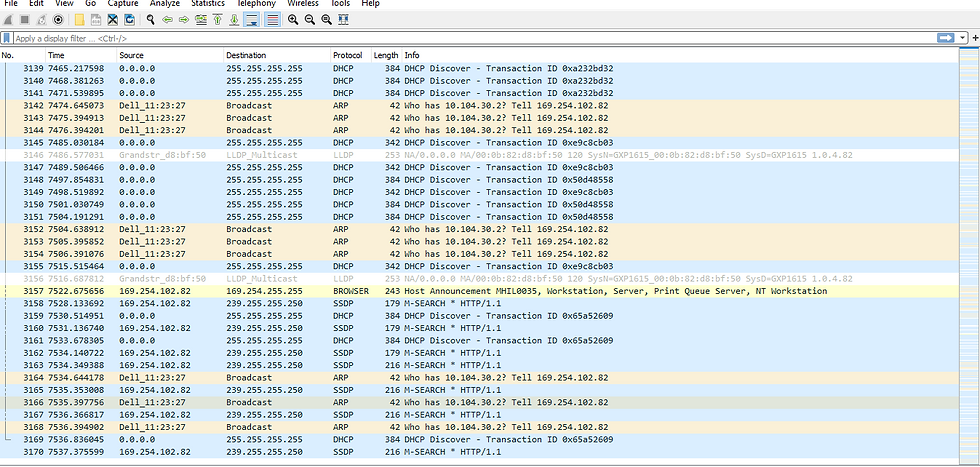Image resolution: width=980 pixels, height=467 pixels.
Task: Zoom out the packet list text
Action: pyautogui.click(x=309, y=20)
